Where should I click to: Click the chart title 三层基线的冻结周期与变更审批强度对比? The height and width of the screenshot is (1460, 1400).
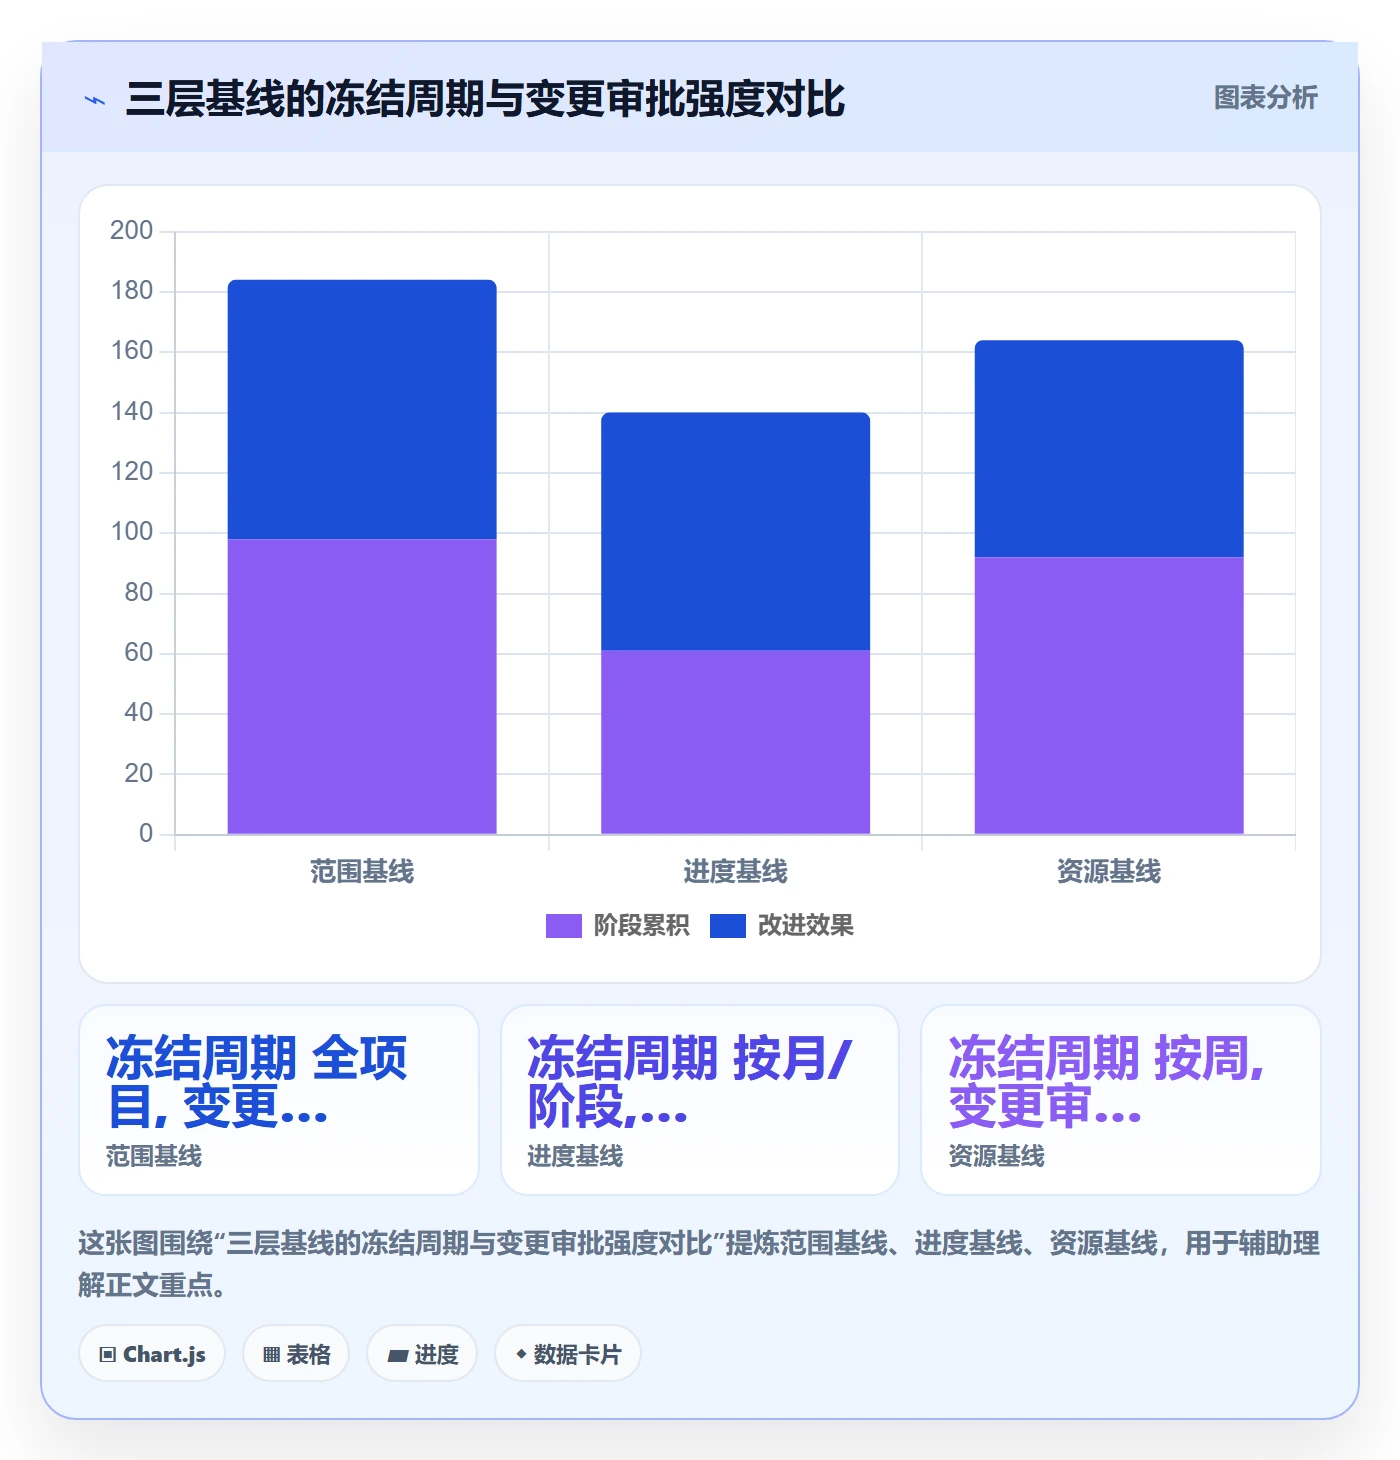pos(485,99)
